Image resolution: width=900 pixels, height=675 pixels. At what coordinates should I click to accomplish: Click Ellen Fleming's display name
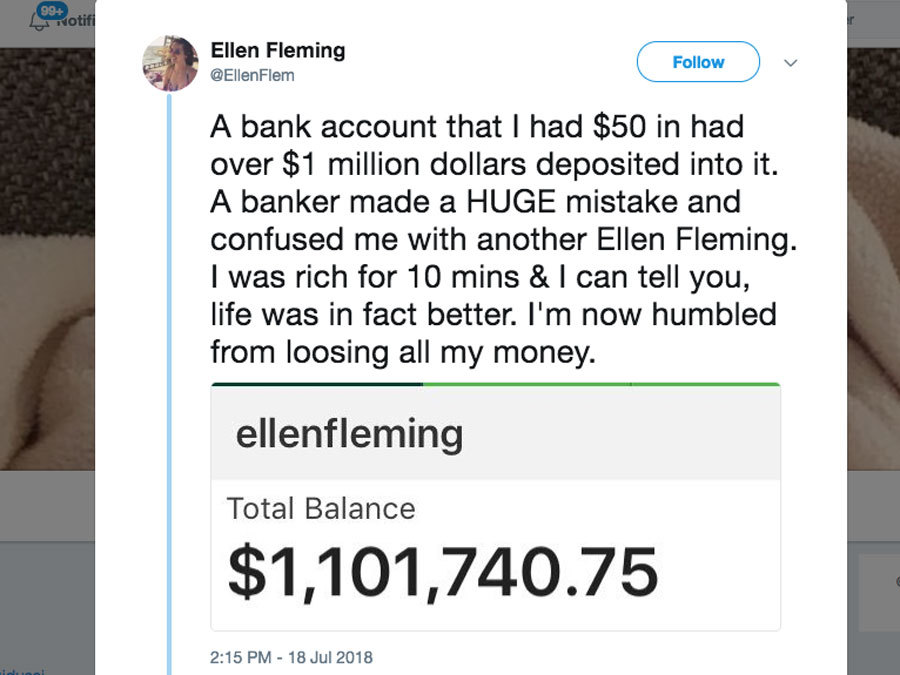pos(278,50)
